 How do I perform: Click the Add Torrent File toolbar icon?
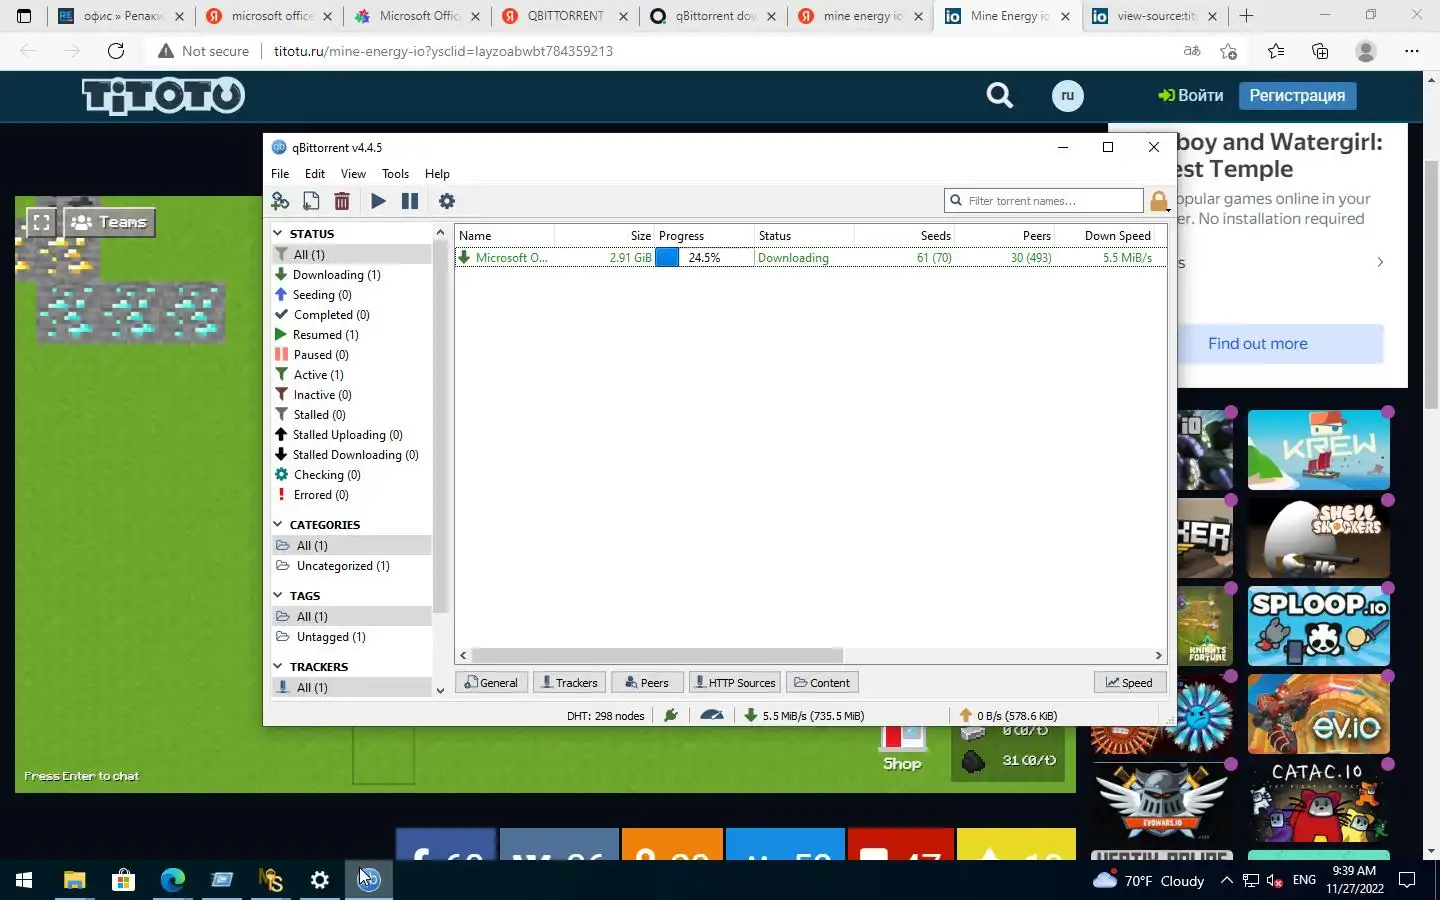tap(311, 201)
